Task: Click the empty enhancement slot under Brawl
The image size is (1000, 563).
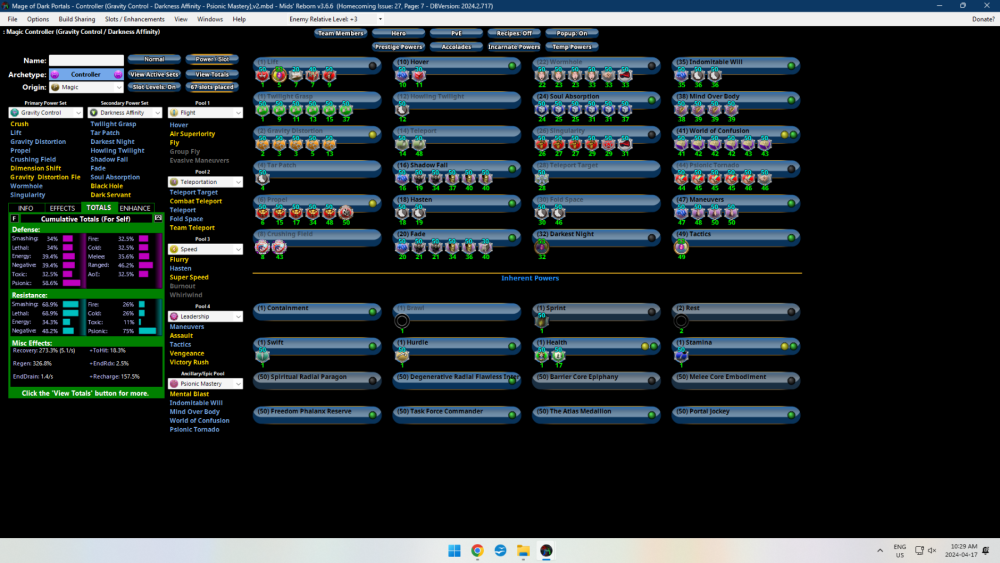Action: (x=402, y=321)
